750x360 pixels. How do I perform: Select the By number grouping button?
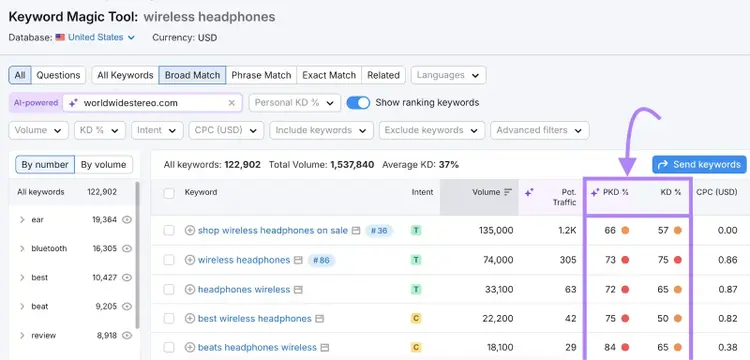pos(45,164)
